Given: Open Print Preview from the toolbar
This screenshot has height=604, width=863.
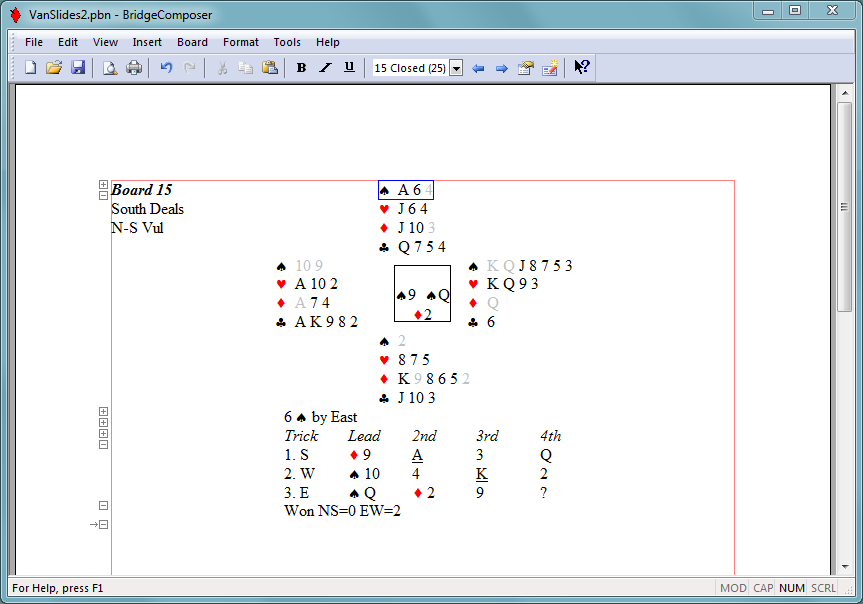Looking at the screenshot, I should (x=110, y=68).
